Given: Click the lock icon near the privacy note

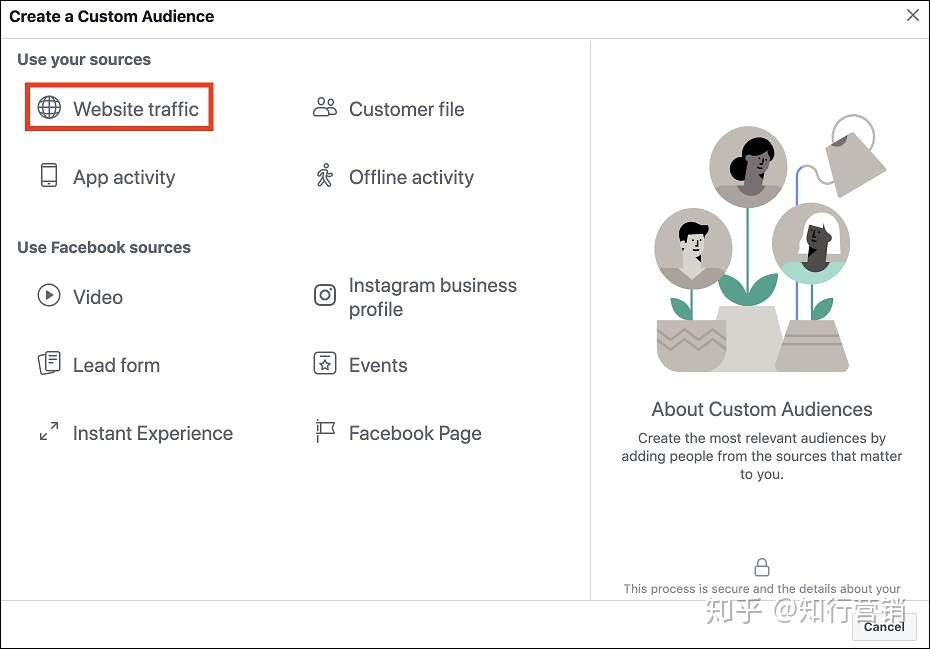Looking at the screenshot, I should click(x=761, y=566).
